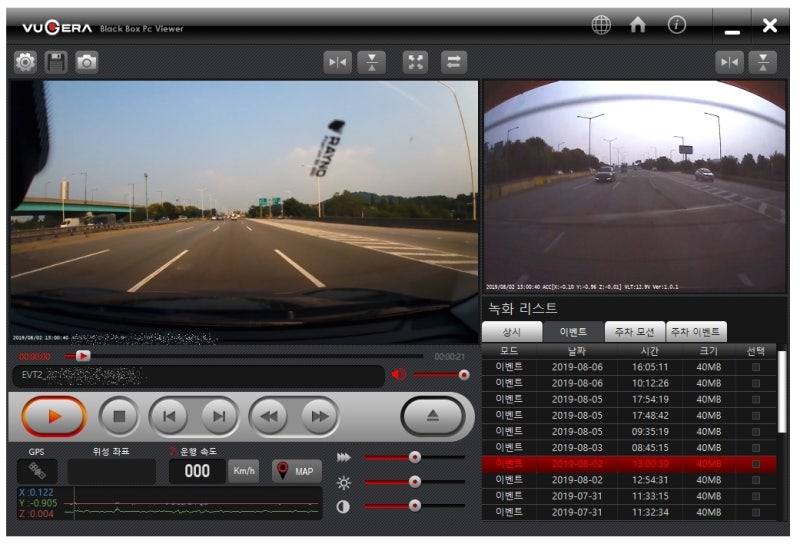800x544 pixels.
Task: Check the box for 2019-08-02 12:54:31 recording
Action: (756, 480)
